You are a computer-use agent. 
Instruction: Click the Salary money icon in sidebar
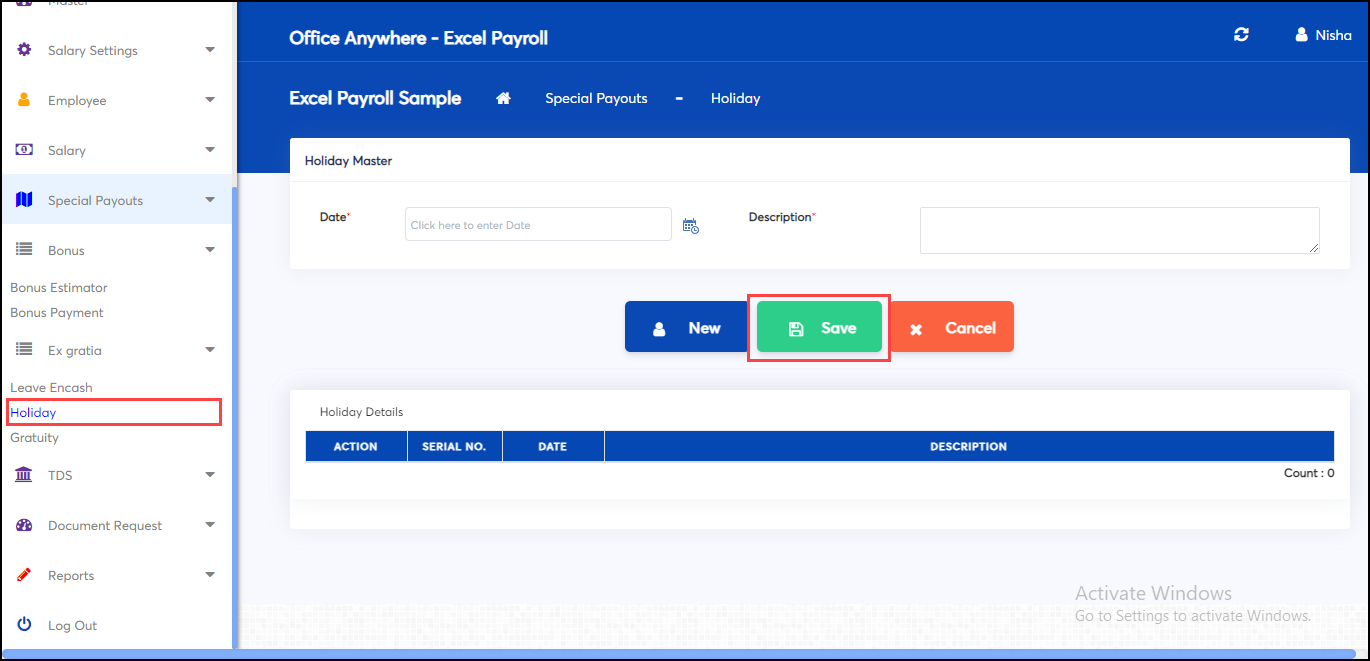pyautogui.click(x=25, y=150)
